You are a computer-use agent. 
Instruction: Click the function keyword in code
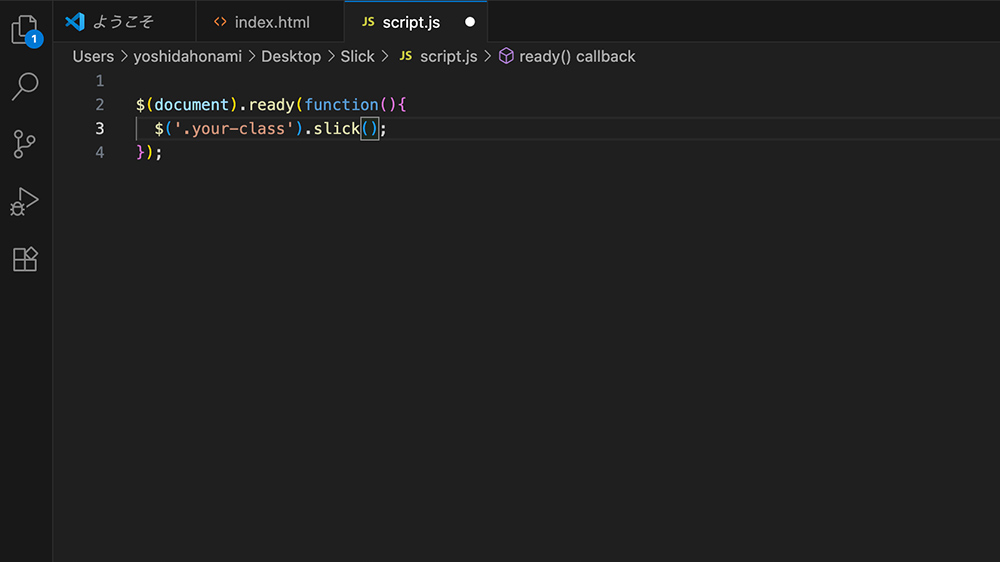point(341,105)
